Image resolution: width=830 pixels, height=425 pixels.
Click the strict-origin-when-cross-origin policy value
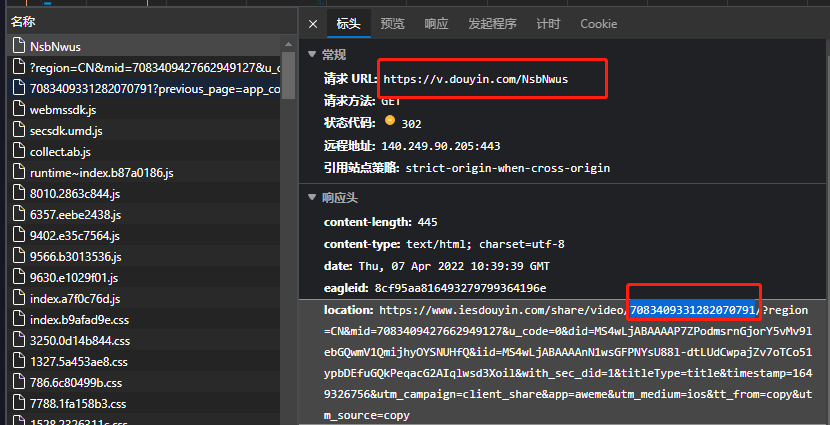point(508,168)
